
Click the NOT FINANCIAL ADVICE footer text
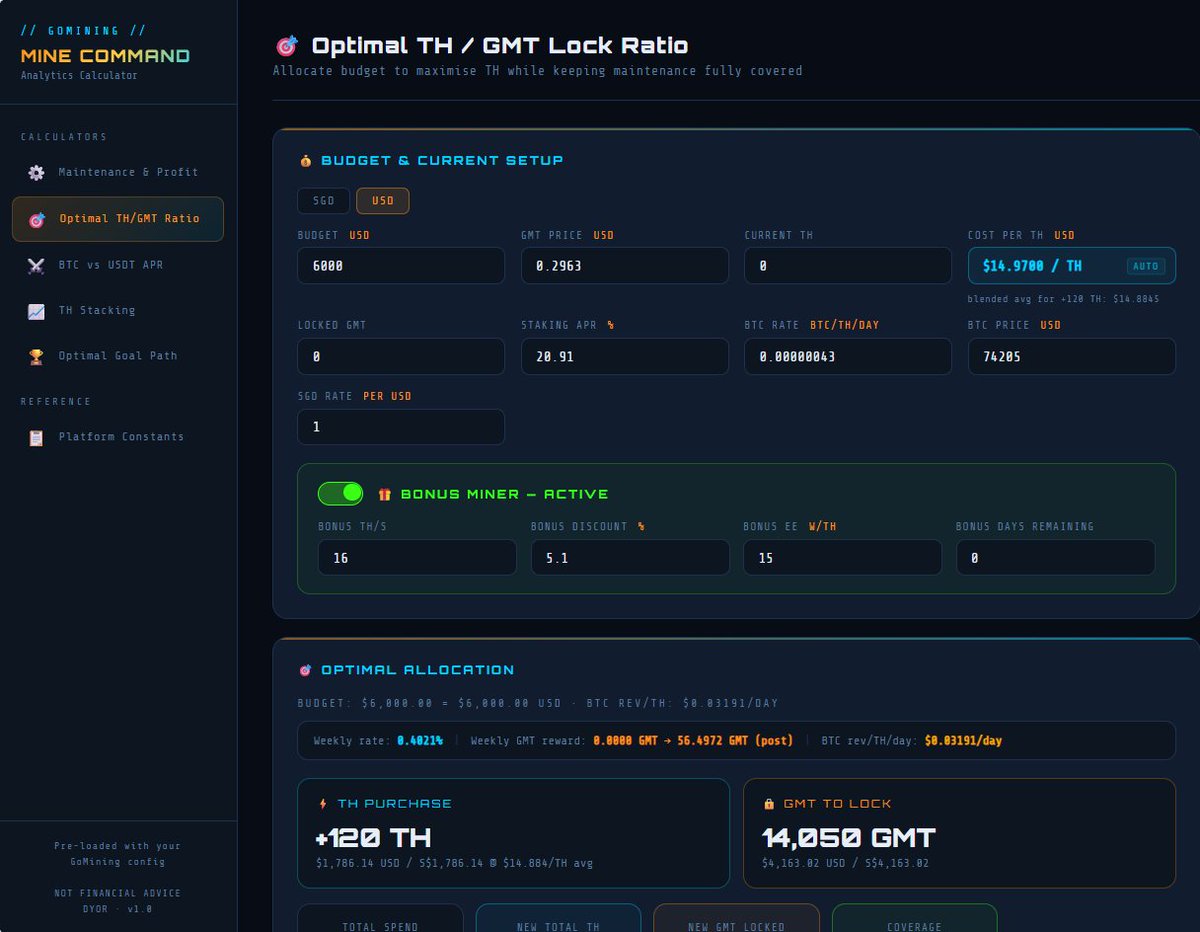point(118,893)
